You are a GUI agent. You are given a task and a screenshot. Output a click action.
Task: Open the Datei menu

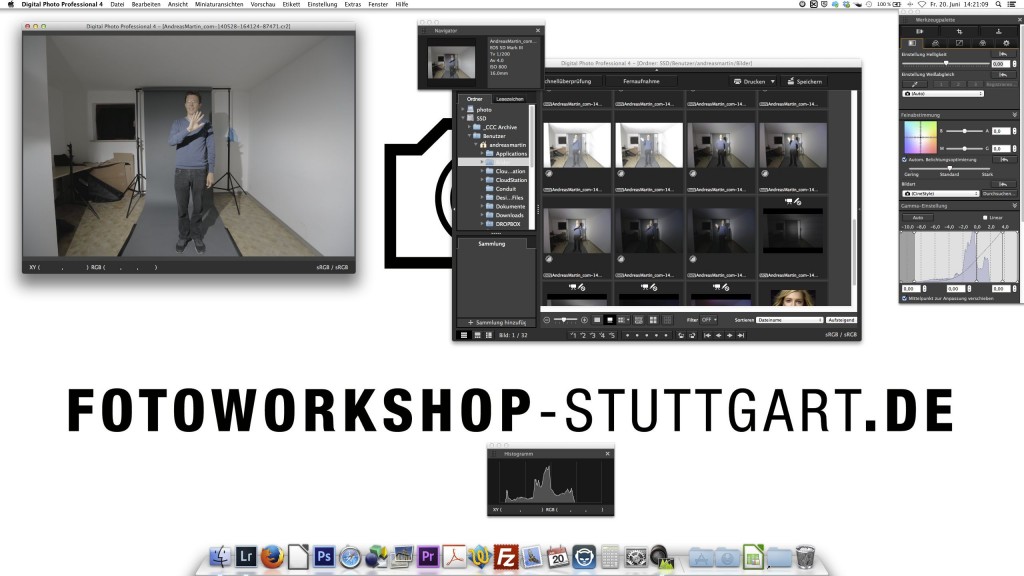pos(117,5)
